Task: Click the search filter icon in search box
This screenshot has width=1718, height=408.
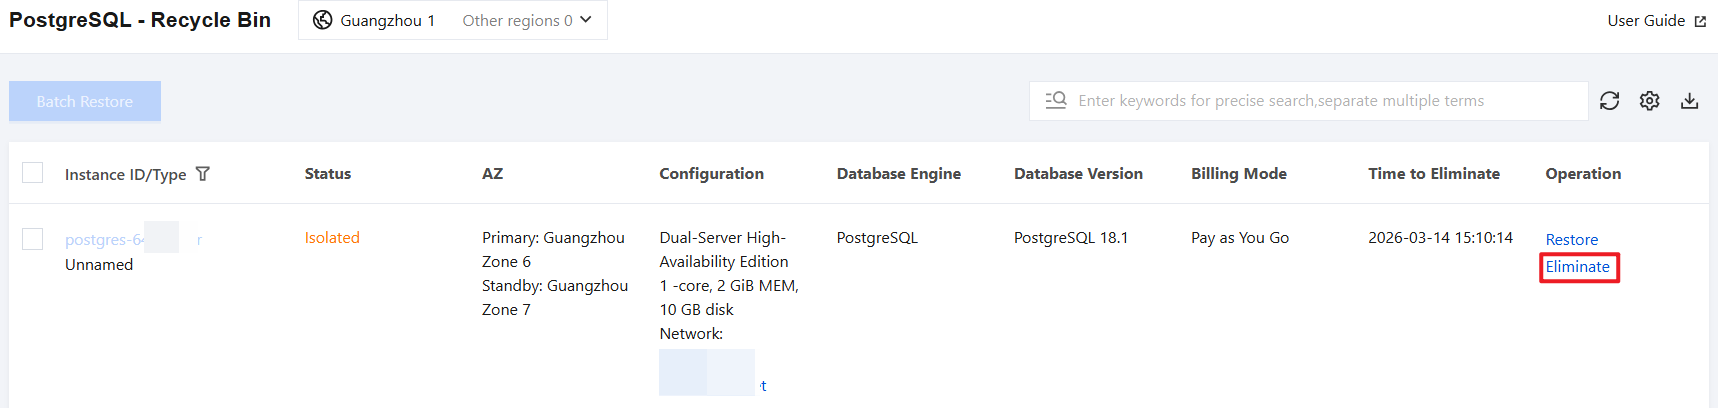Action: (1056, 100)
